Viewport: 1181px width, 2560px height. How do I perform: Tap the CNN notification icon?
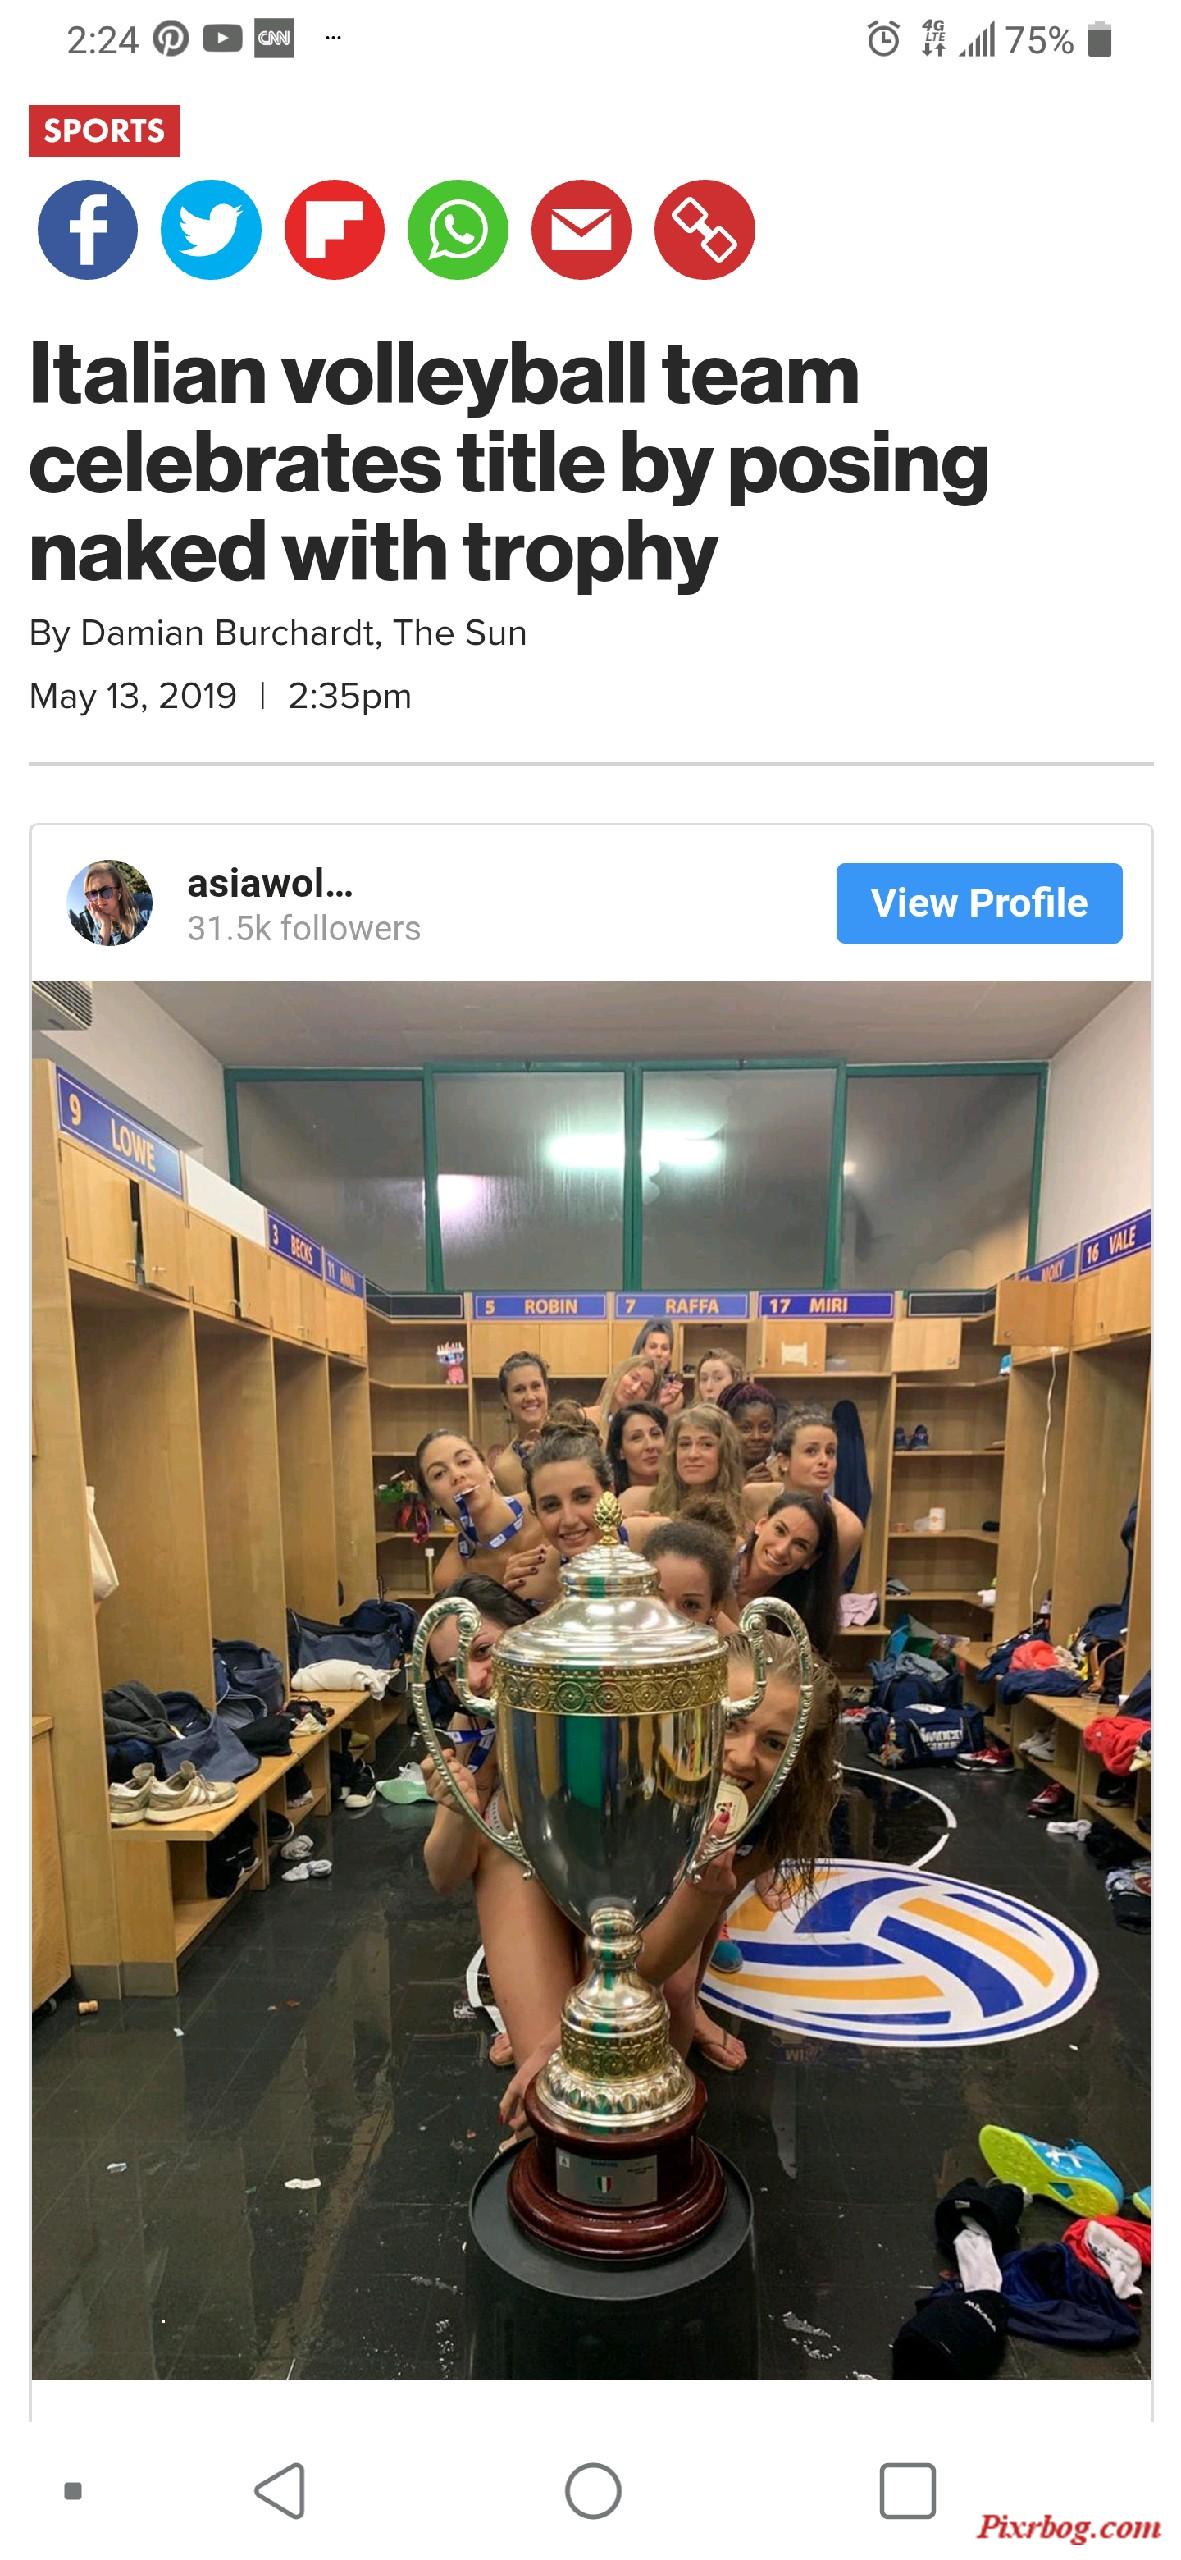click(274, 40)
